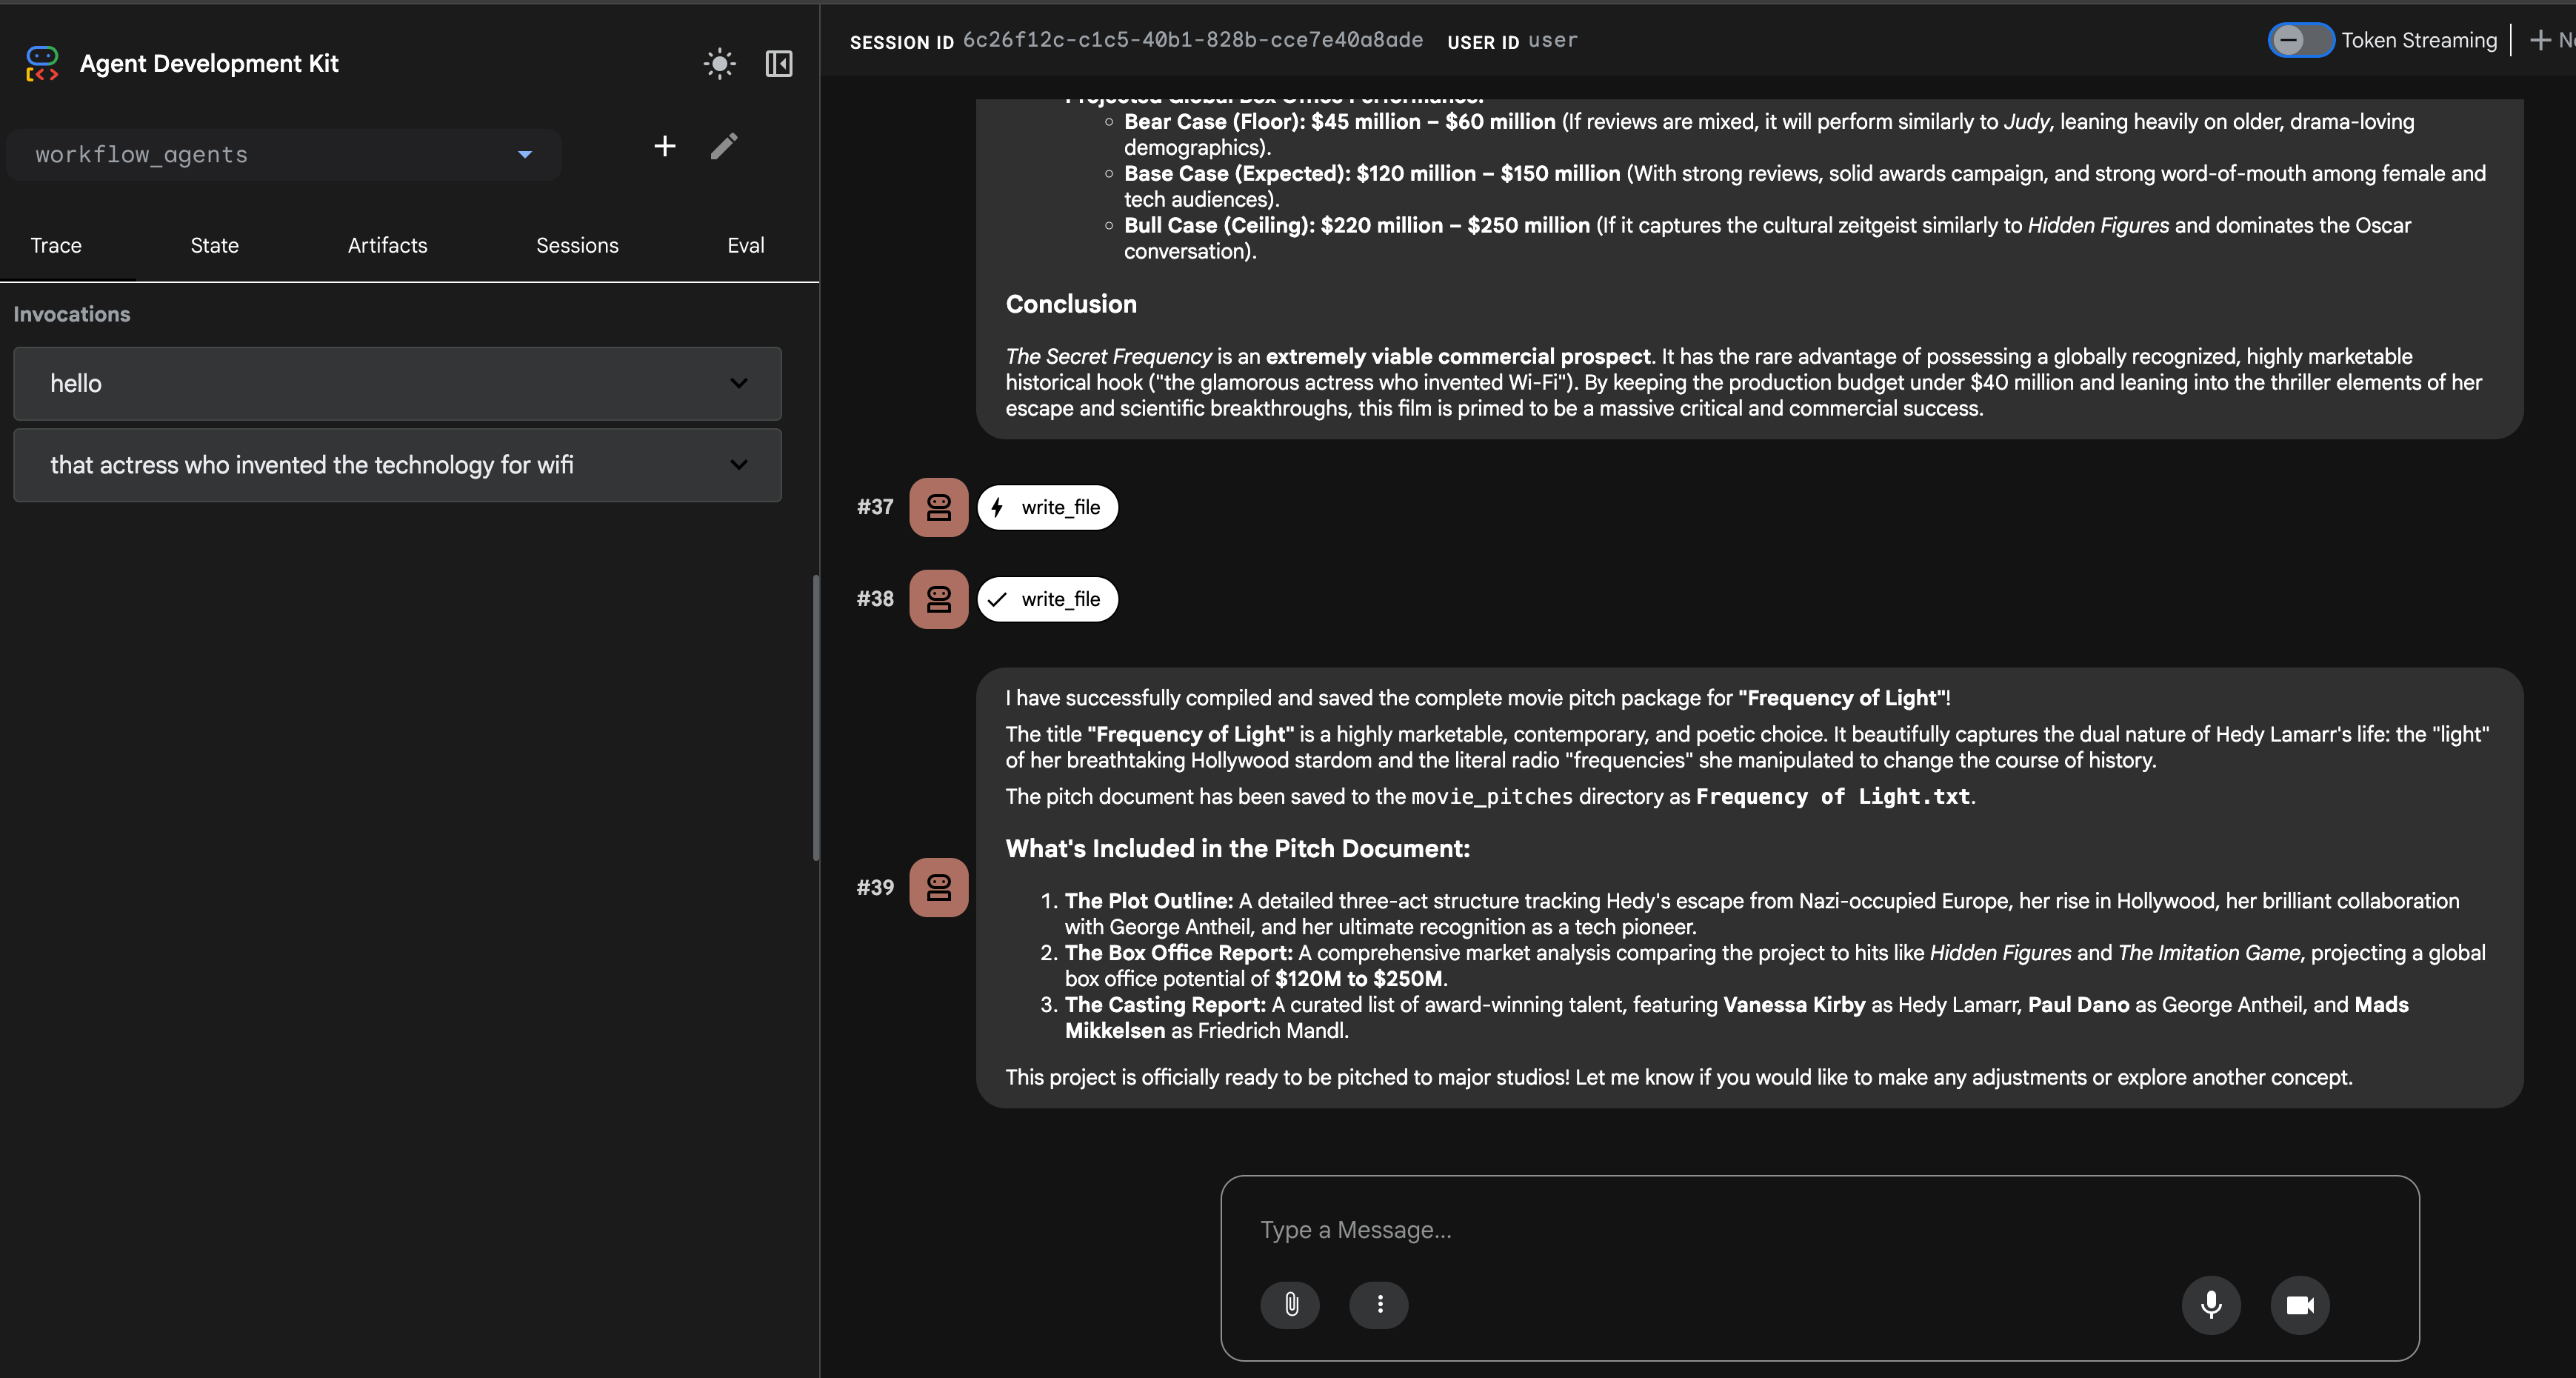
Task: Toggle the Token Streaming switch
Action: pos(2301,40)
